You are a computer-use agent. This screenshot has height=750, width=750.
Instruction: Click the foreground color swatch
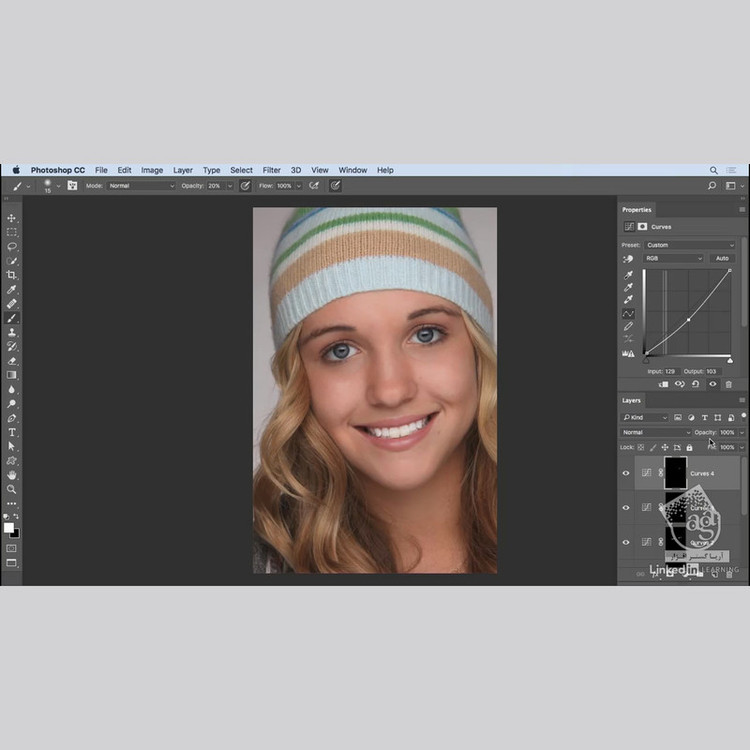[x=9, y=527]
